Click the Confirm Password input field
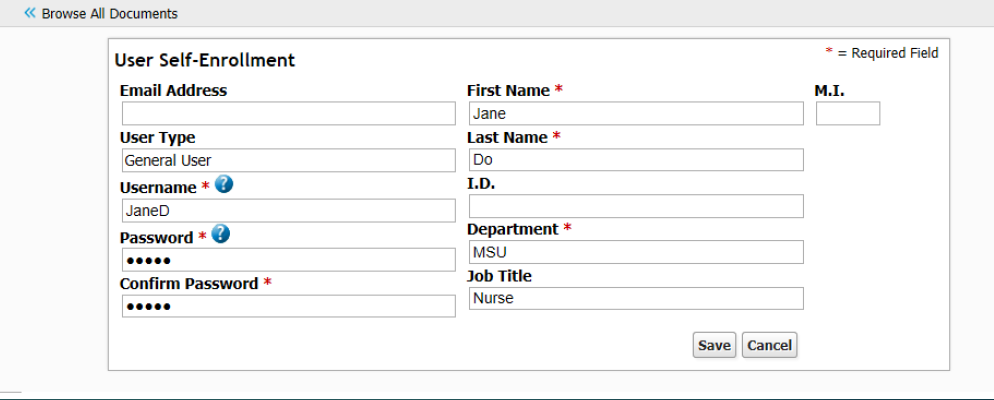The width and height of the screenshot is (994, 400). tap(288, 306)
